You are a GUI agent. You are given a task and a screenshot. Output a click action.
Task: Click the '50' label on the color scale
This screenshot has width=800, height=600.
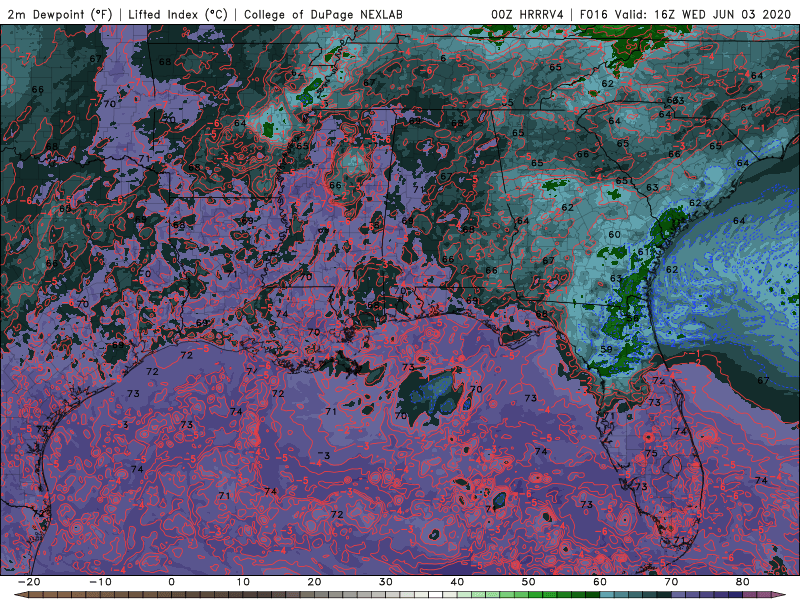(529, 582)
